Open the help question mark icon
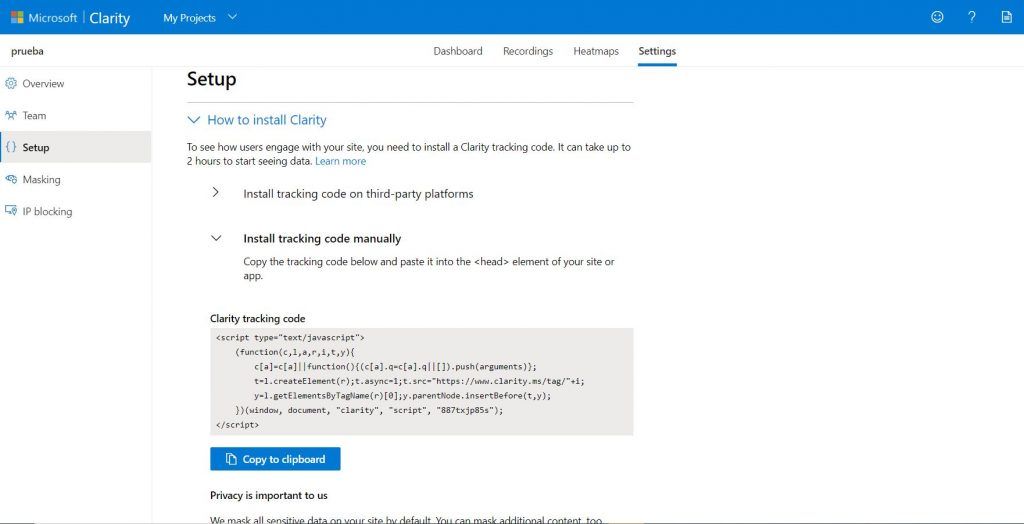This screenshot has height=524, width=1024. (x=972, y=18)
